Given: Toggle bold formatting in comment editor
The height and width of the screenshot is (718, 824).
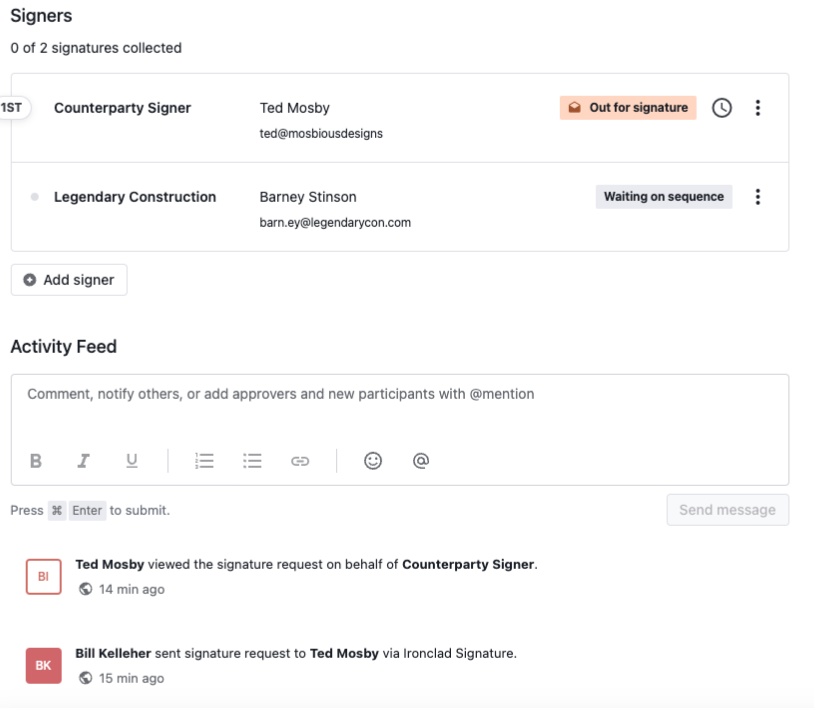Looking at the screenshot, I should click(x=36, y=461).
